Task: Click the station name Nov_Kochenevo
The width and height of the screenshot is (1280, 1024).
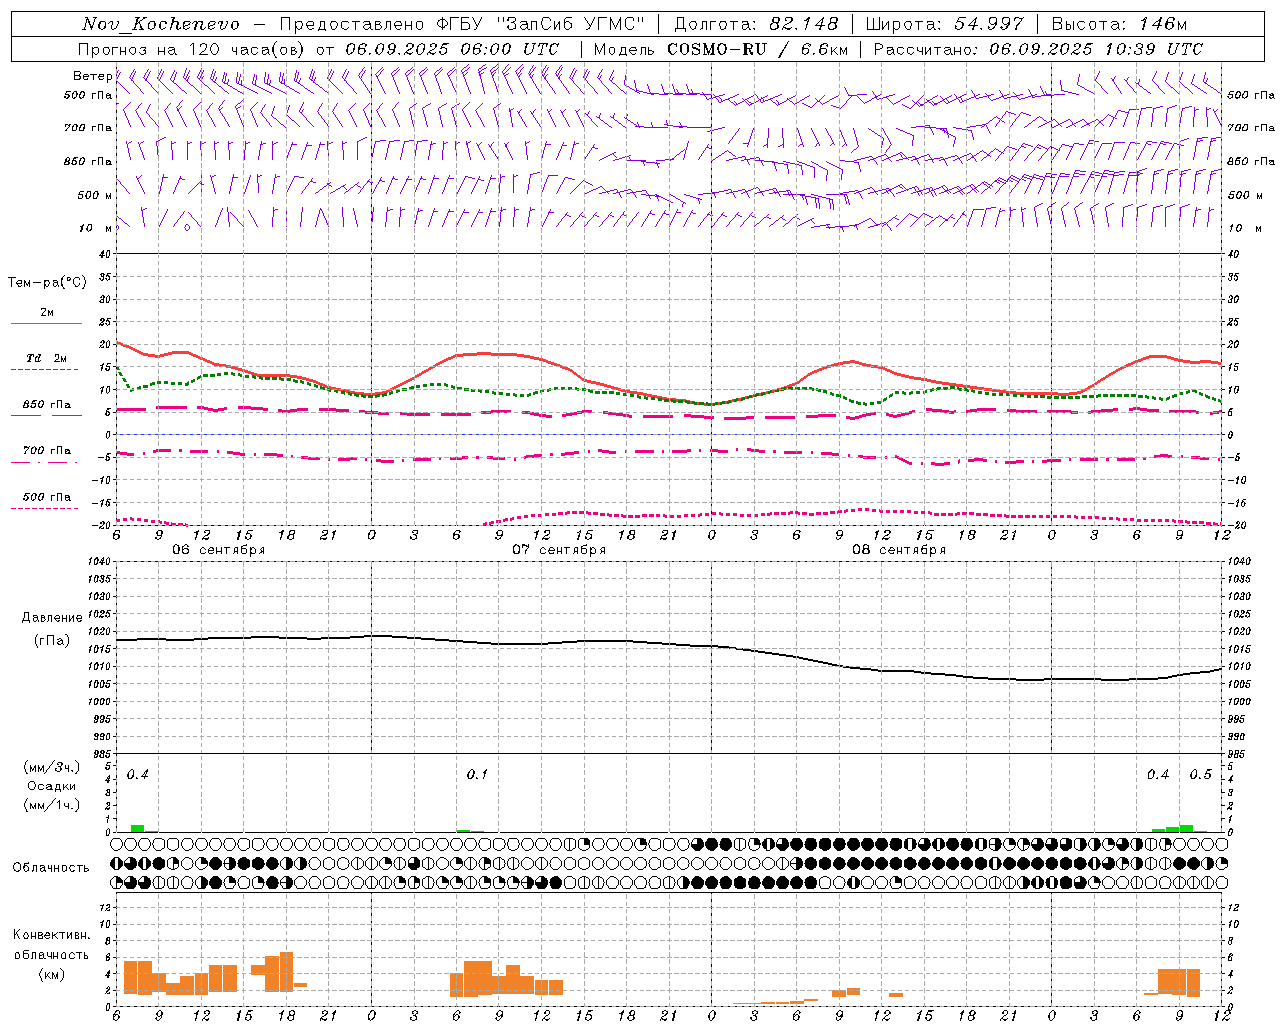Action: click(x=161, y=24)
